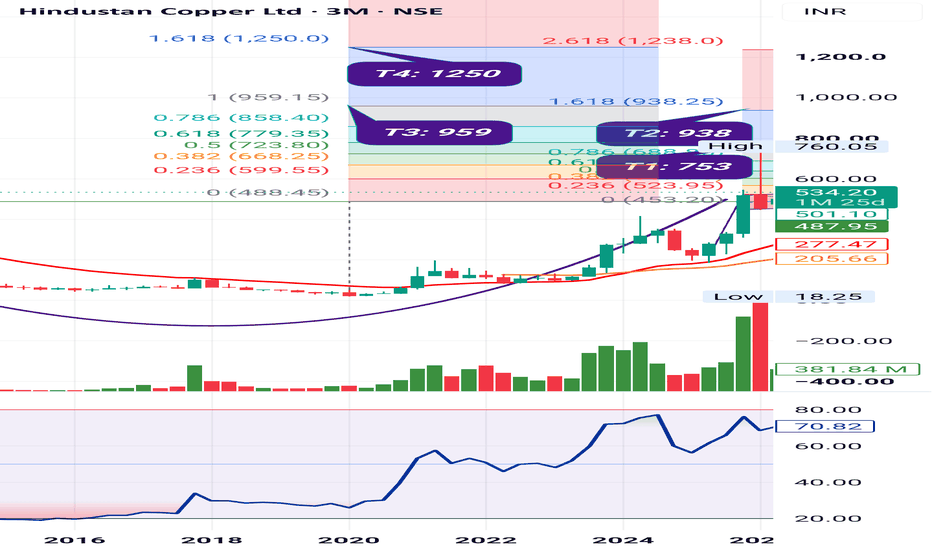
Task: Click the 1,000.00 price axis label
Action: tap(846, 97)
